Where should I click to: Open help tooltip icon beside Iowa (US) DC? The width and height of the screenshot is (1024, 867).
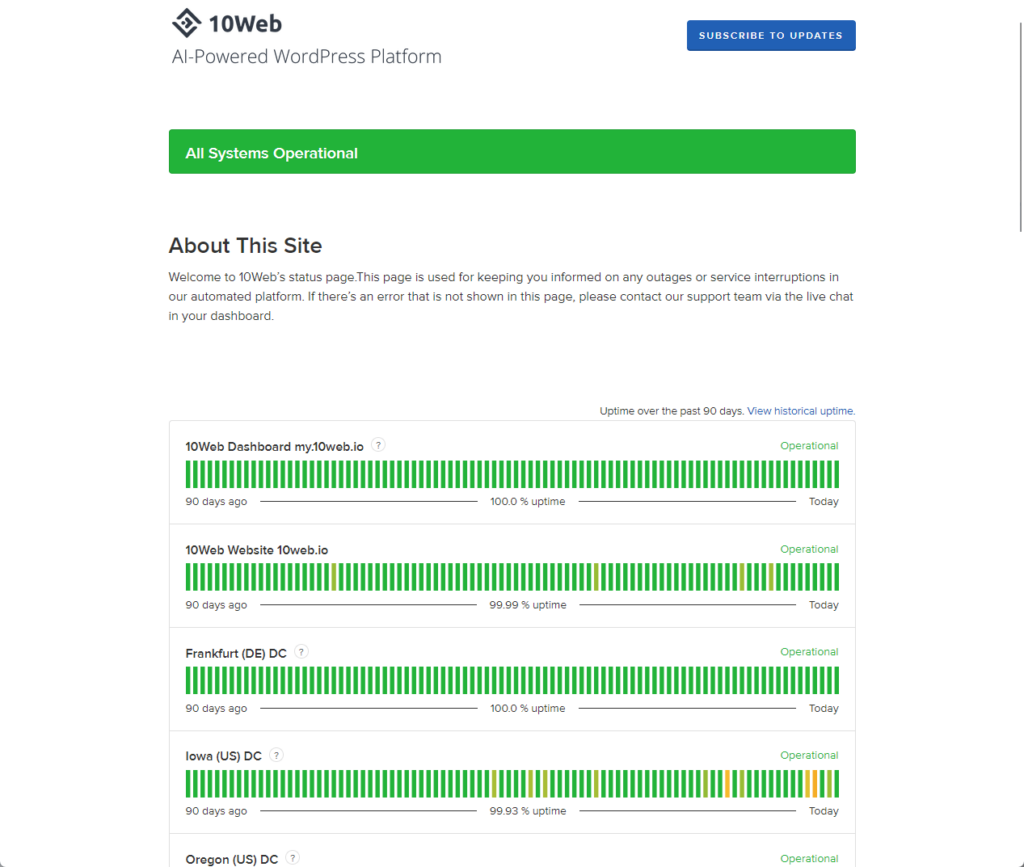(276, 755)
